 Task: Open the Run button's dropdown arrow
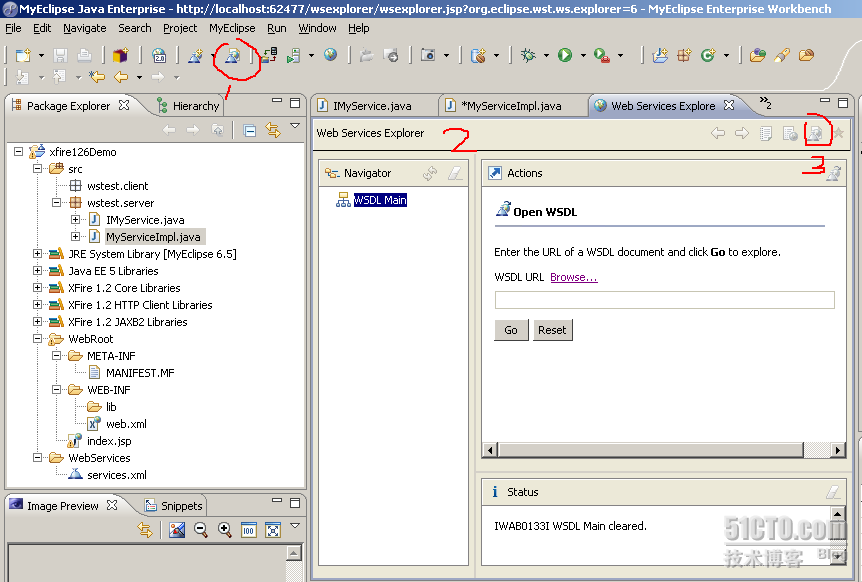tap(583, 55)
